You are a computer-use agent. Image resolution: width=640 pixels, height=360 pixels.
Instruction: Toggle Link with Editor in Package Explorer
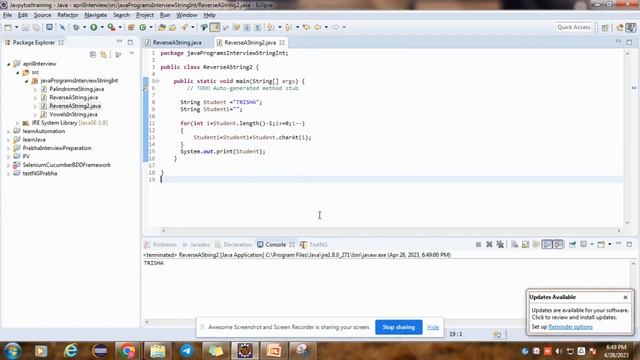(x=104, y=54)
